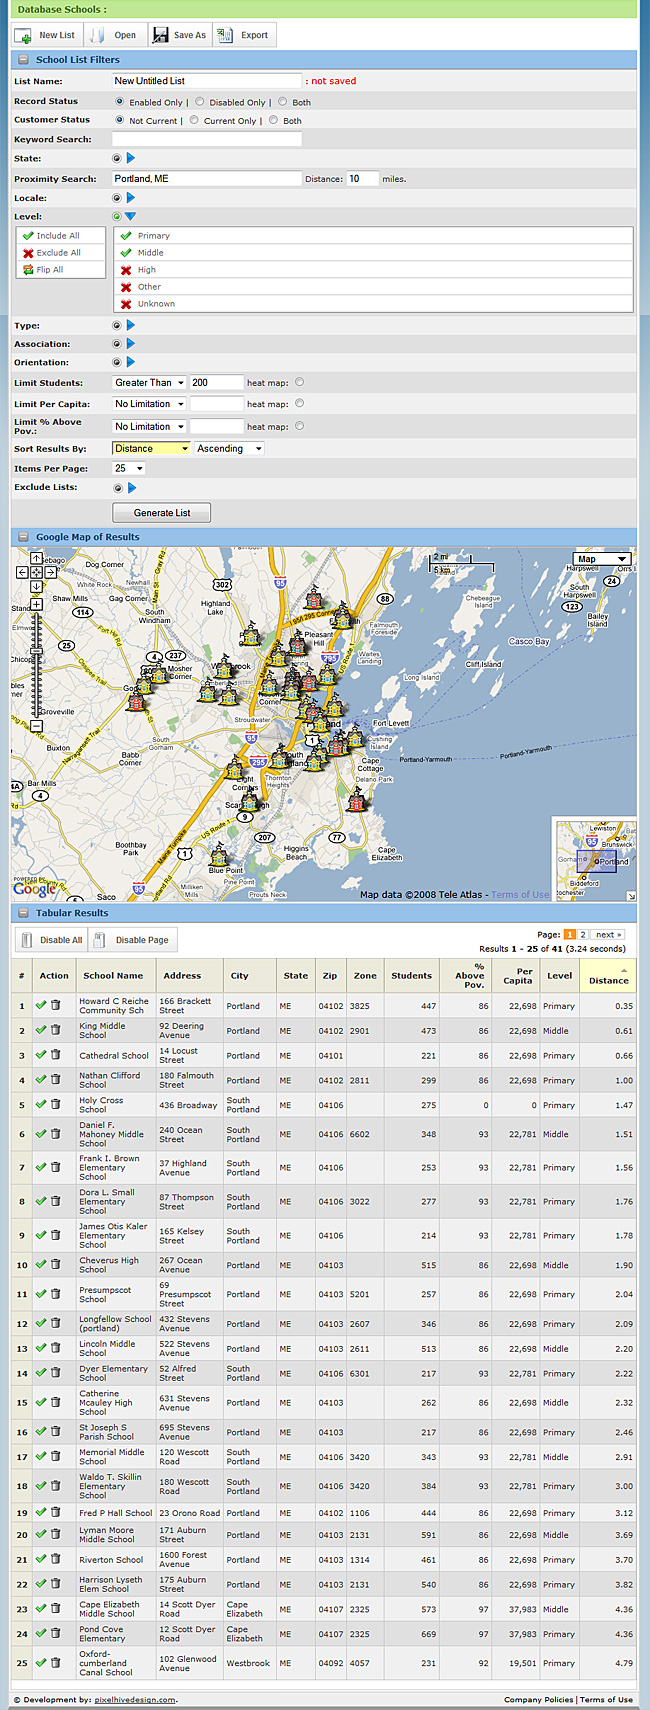Click the Save As disk icon
Viewport: 650px width, 1710px height.
160,35
